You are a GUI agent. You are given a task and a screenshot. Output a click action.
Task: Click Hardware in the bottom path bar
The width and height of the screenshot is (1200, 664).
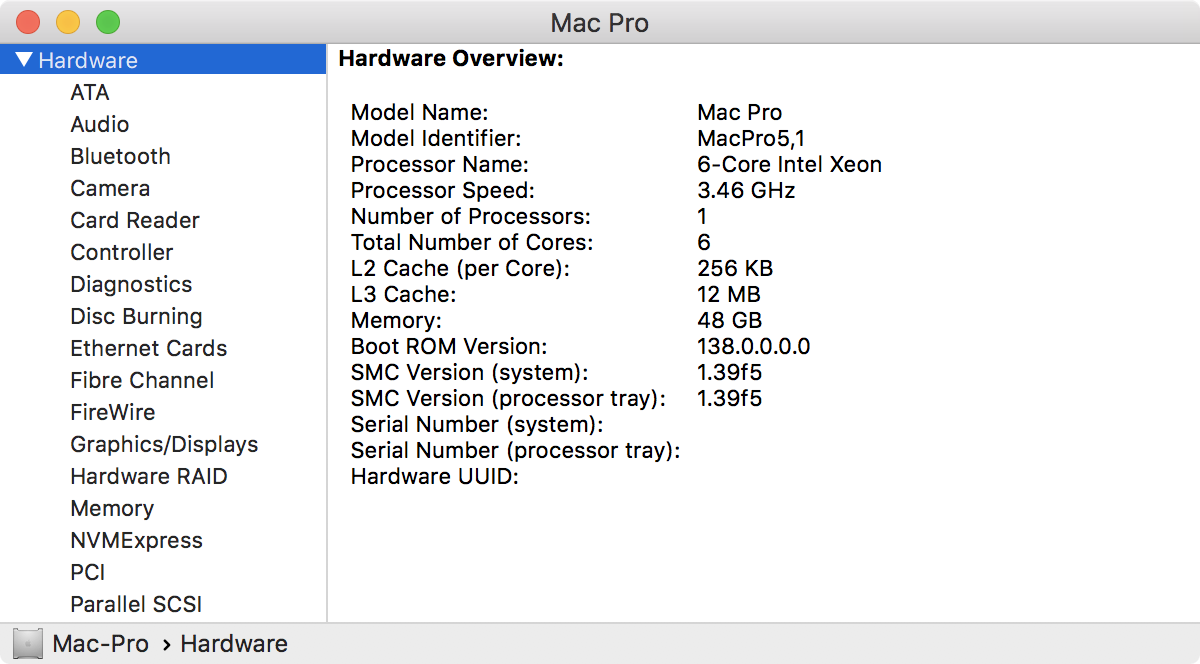pyautogui.click(x=234, y=643)
